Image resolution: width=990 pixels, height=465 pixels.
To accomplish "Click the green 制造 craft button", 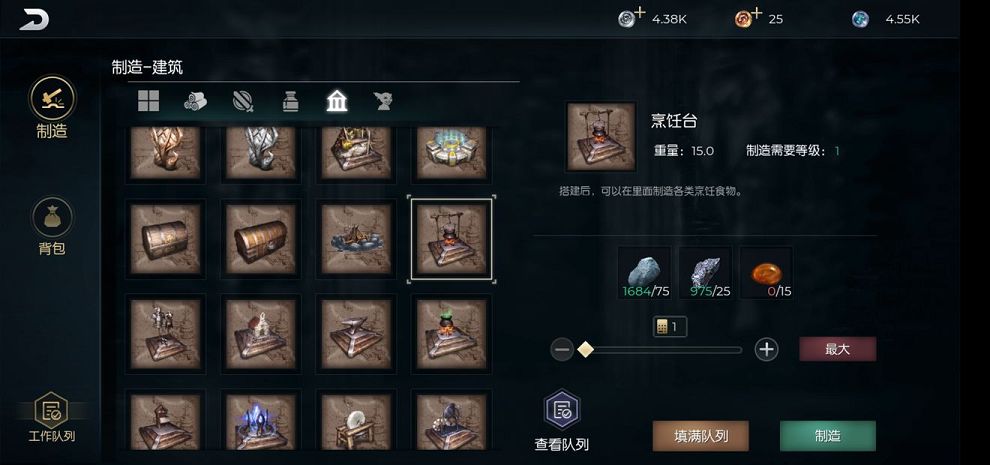I will click(x=828, y=436).
